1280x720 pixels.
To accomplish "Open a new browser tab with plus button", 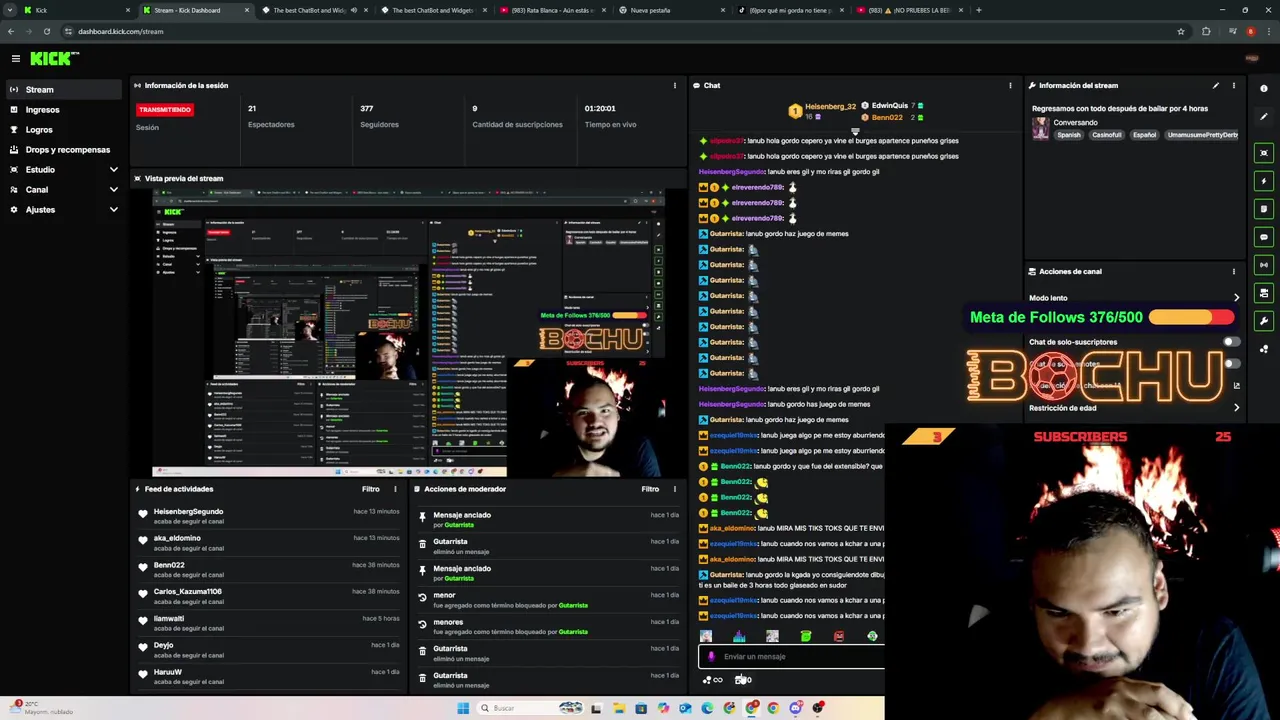I will click(x=978, y=10).
